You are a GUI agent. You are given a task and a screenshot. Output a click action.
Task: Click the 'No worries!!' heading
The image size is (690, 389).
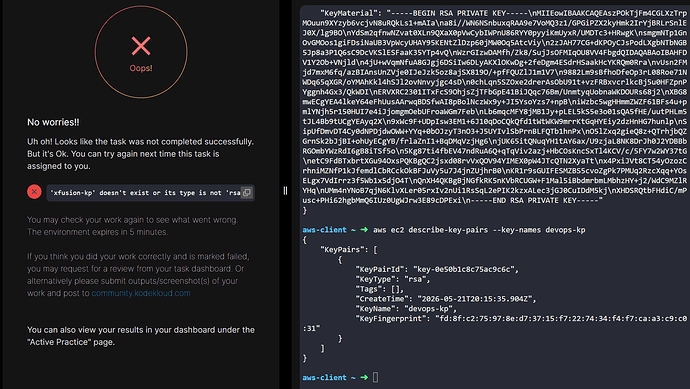click(53, 122)
